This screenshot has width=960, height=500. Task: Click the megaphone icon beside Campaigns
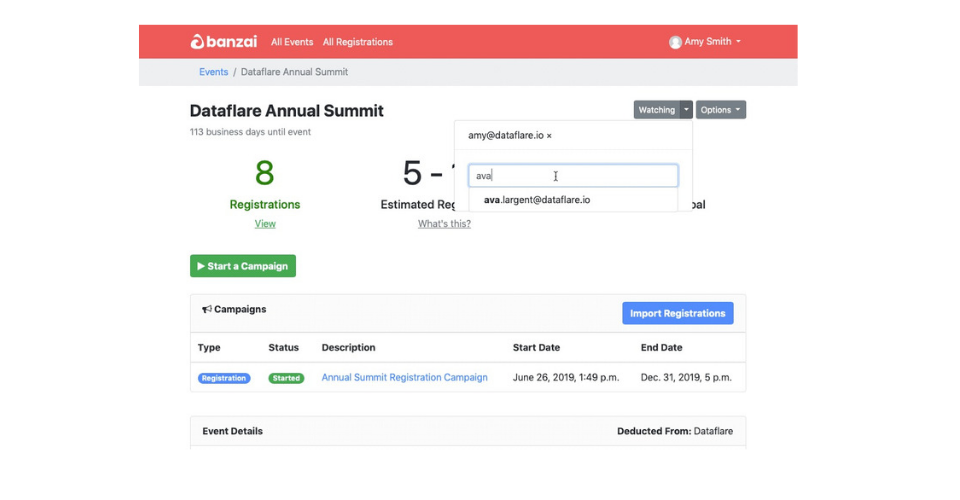[x=207, y=310]
